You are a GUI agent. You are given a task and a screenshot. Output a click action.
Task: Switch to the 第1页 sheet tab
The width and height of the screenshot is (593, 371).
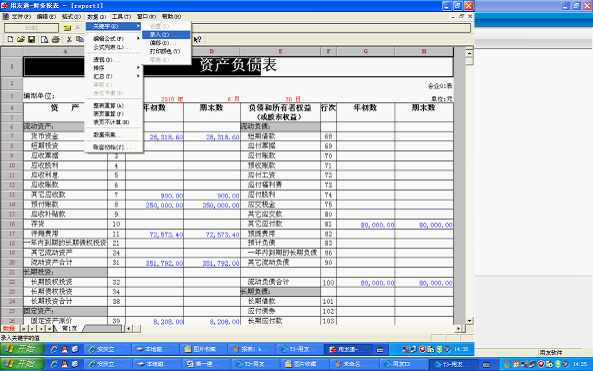tap(70, 329)
